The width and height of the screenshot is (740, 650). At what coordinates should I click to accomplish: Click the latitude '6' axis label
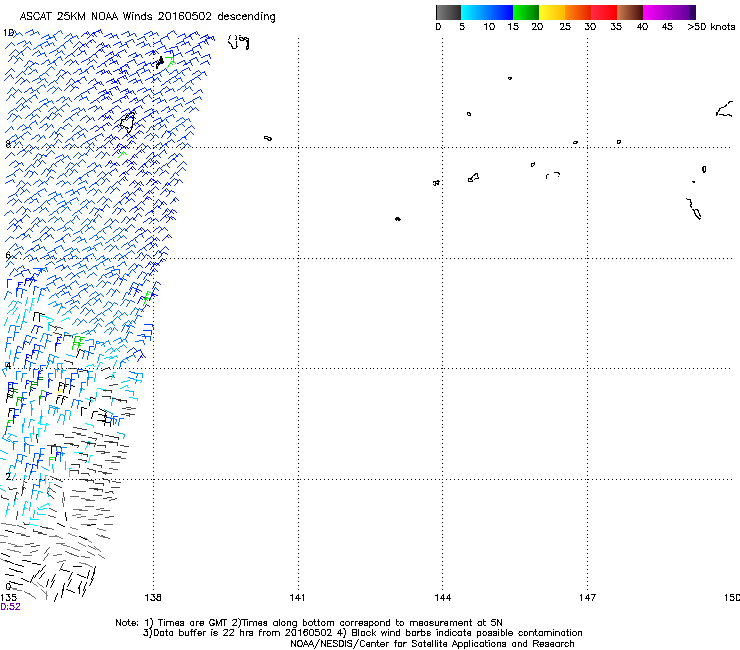8,255
